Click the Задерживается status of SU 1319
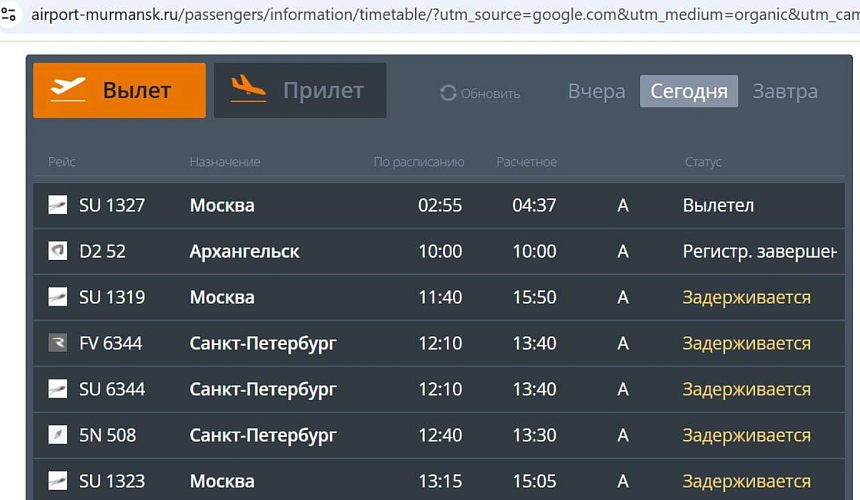This screenshot has height=500, width=860. (x=746, y=297)
